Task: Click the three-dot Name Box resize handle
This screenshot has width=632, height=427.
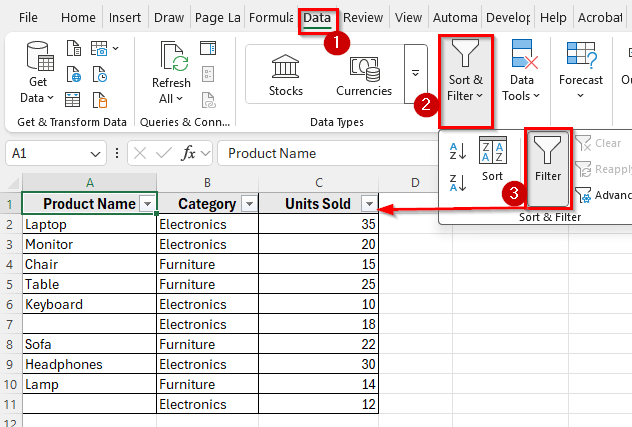Action: 117,153
